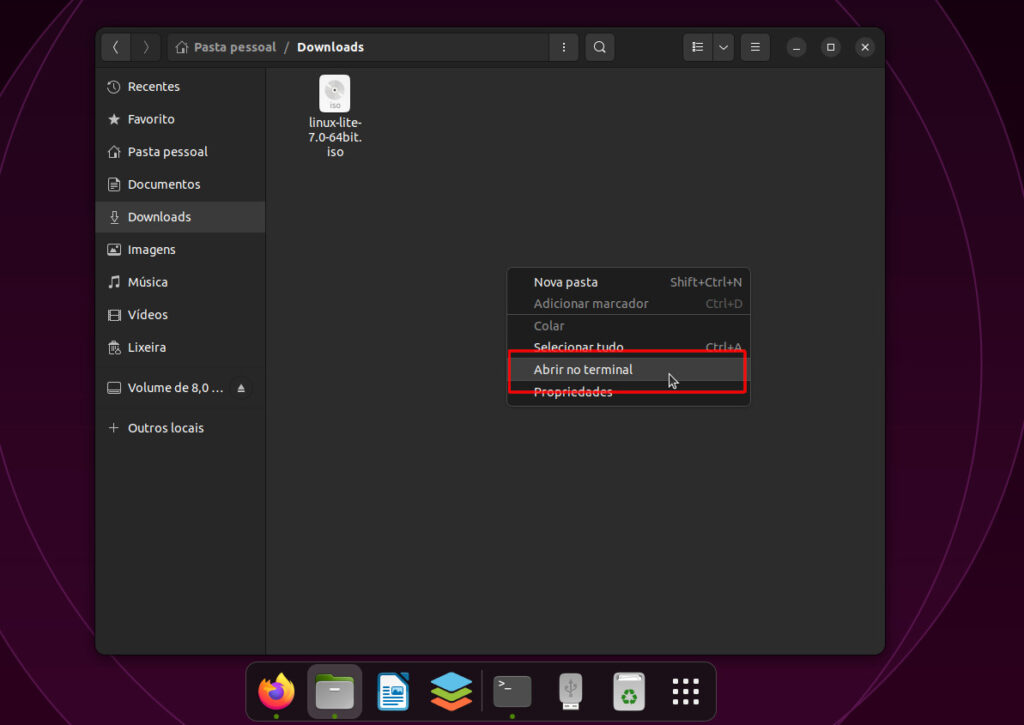Open Vídeos in the sidebar
This screenshot has height=725, width=1024.
[180, 315]
